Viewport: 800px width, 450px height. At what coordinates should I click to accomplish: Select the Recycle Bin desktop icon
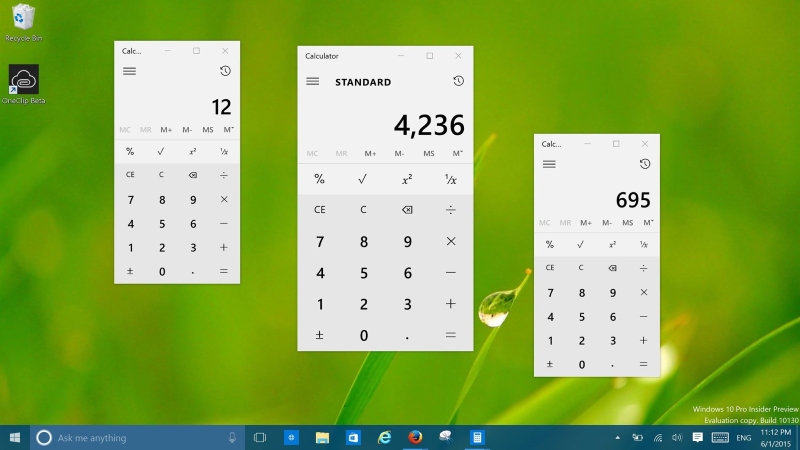(22, 22)
